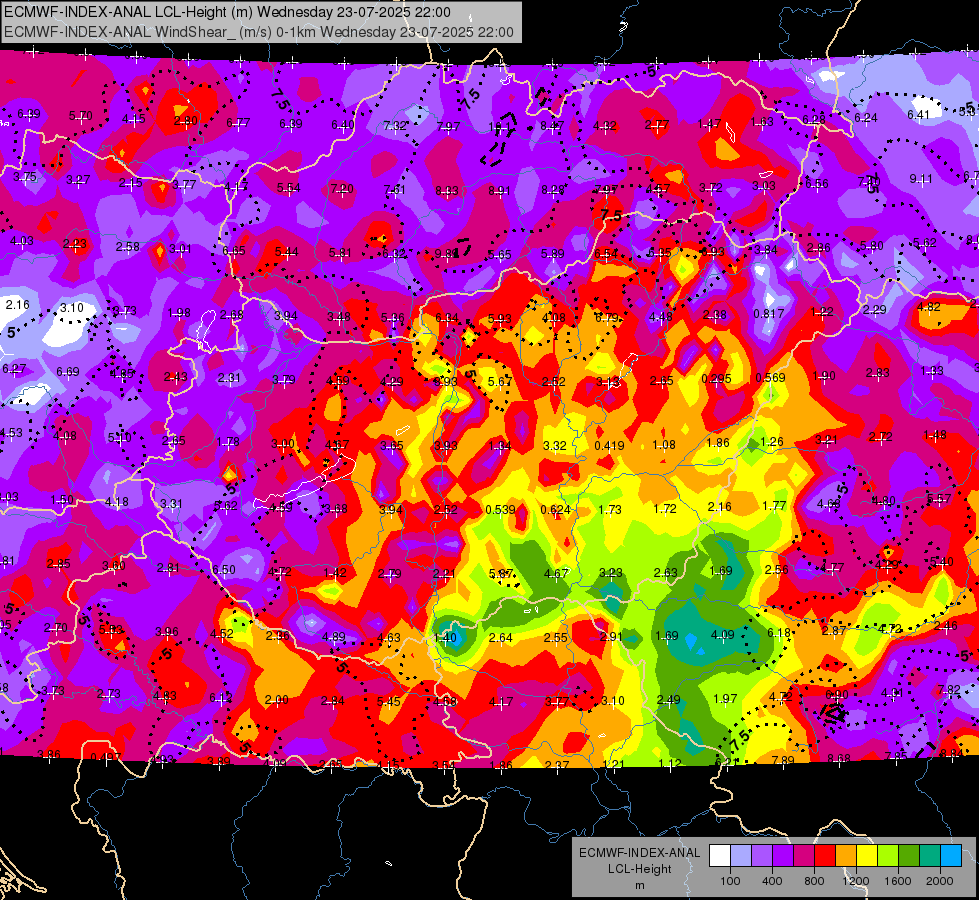Click the wind shear value 0.419
The image size is (979, 900).
click(609, 446)
